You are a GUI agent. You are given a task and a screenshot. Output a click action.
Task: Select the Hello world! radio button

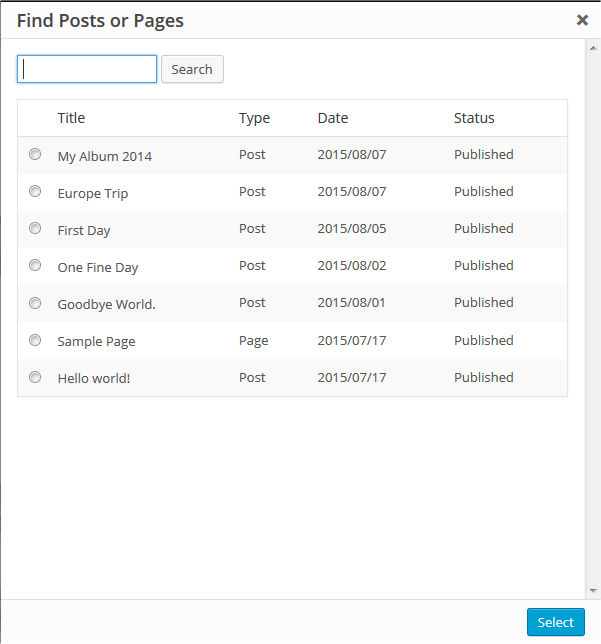pyautogui.click(x=35, y=377)
